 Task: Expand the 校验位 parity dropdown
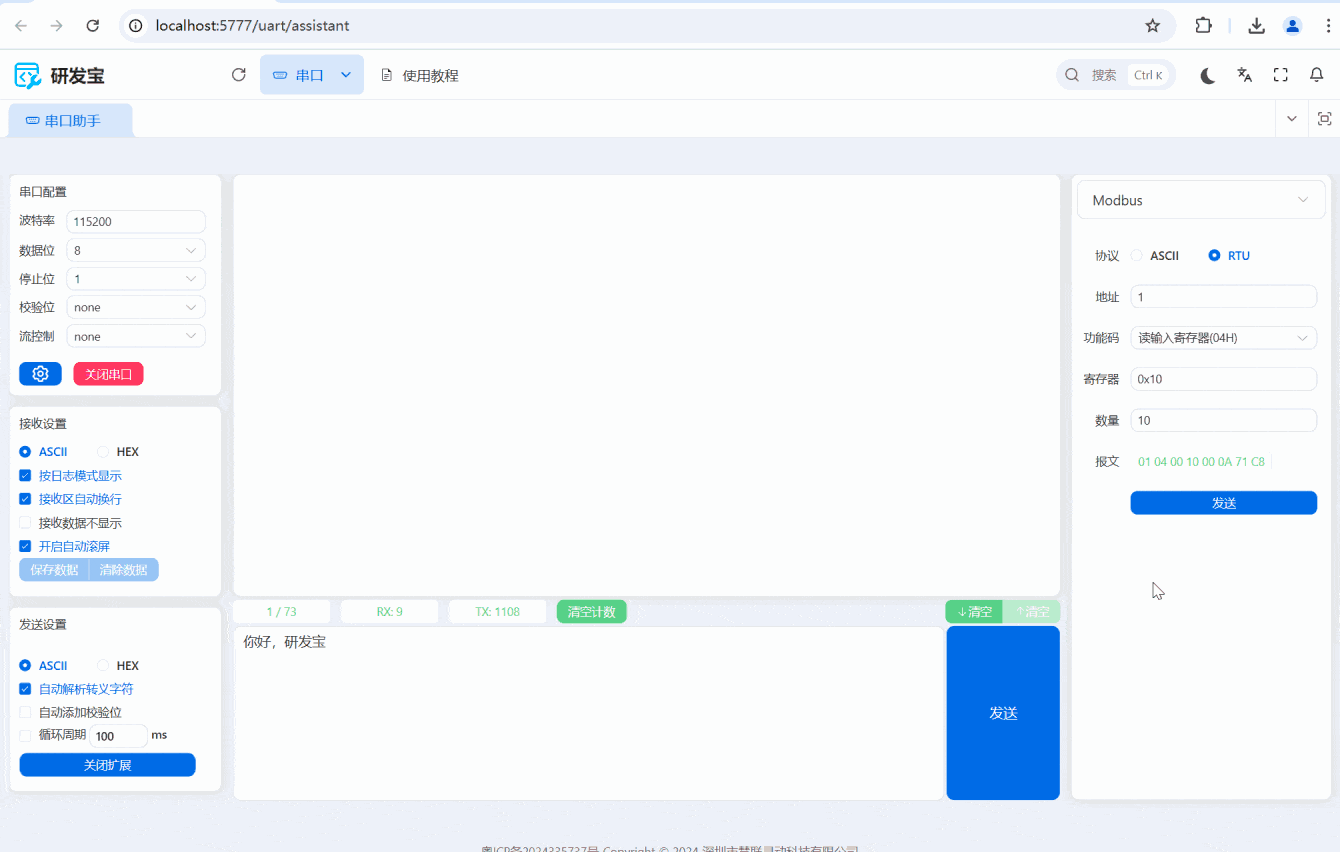(x=136, y=308)
